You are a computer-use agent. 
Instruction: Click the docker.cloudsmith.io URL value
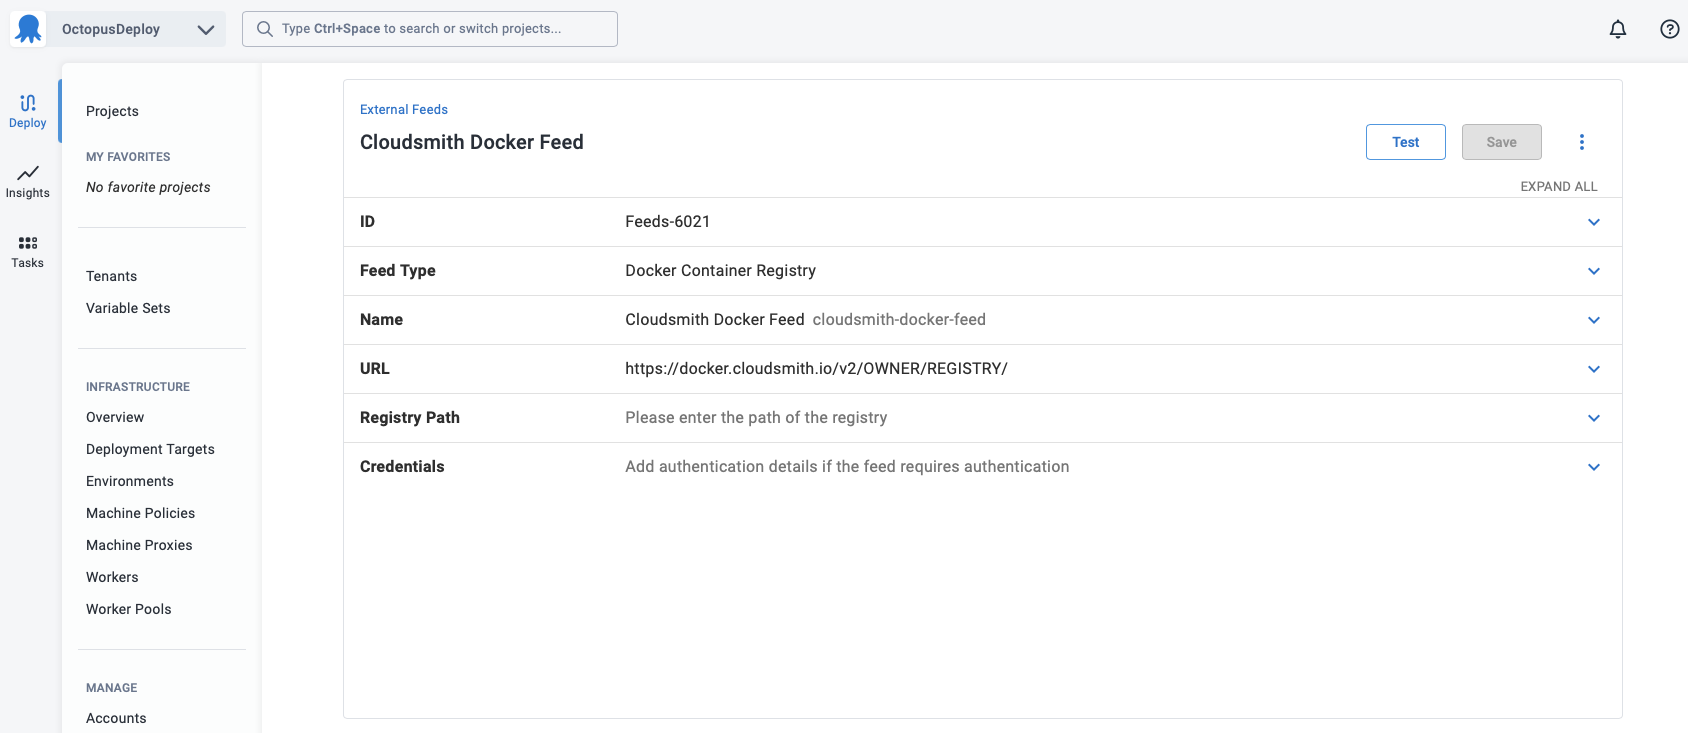coord(816,369)
